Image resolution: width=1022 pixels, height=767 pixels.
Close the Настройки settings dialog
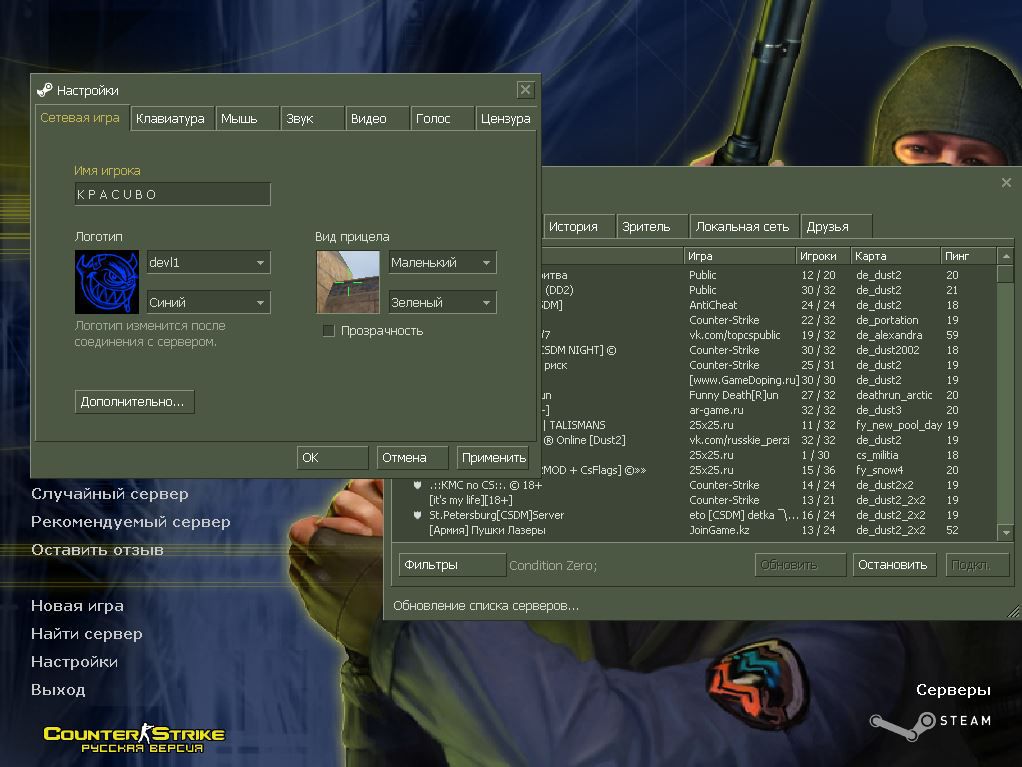click(525, 90)
